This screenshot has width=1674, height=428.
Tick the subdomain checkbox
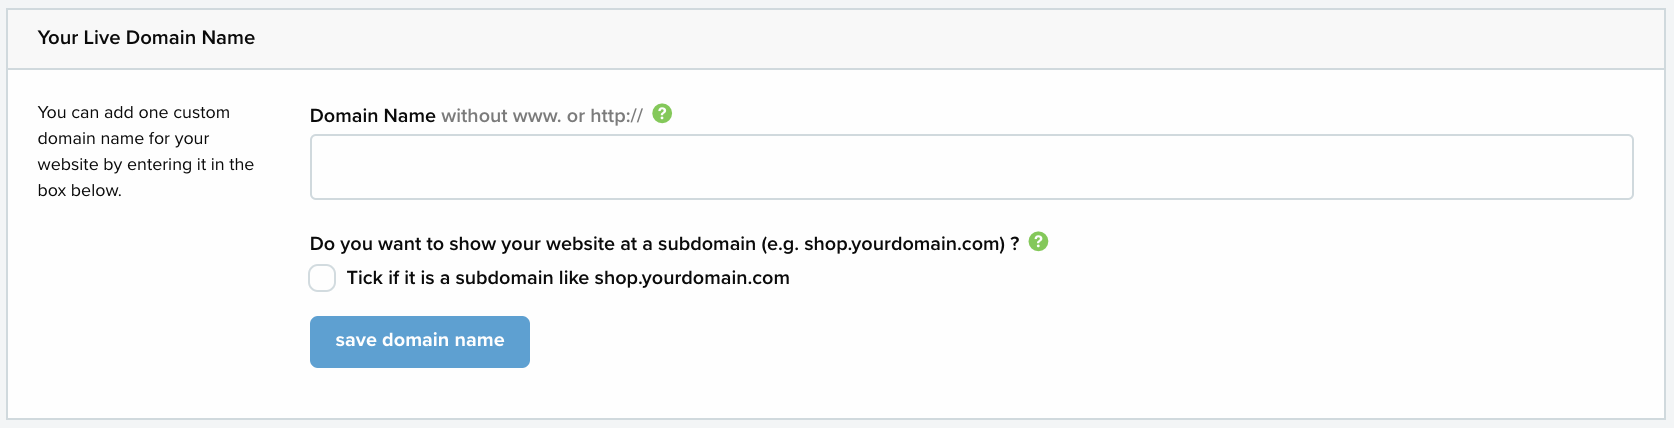click(322, 278)
